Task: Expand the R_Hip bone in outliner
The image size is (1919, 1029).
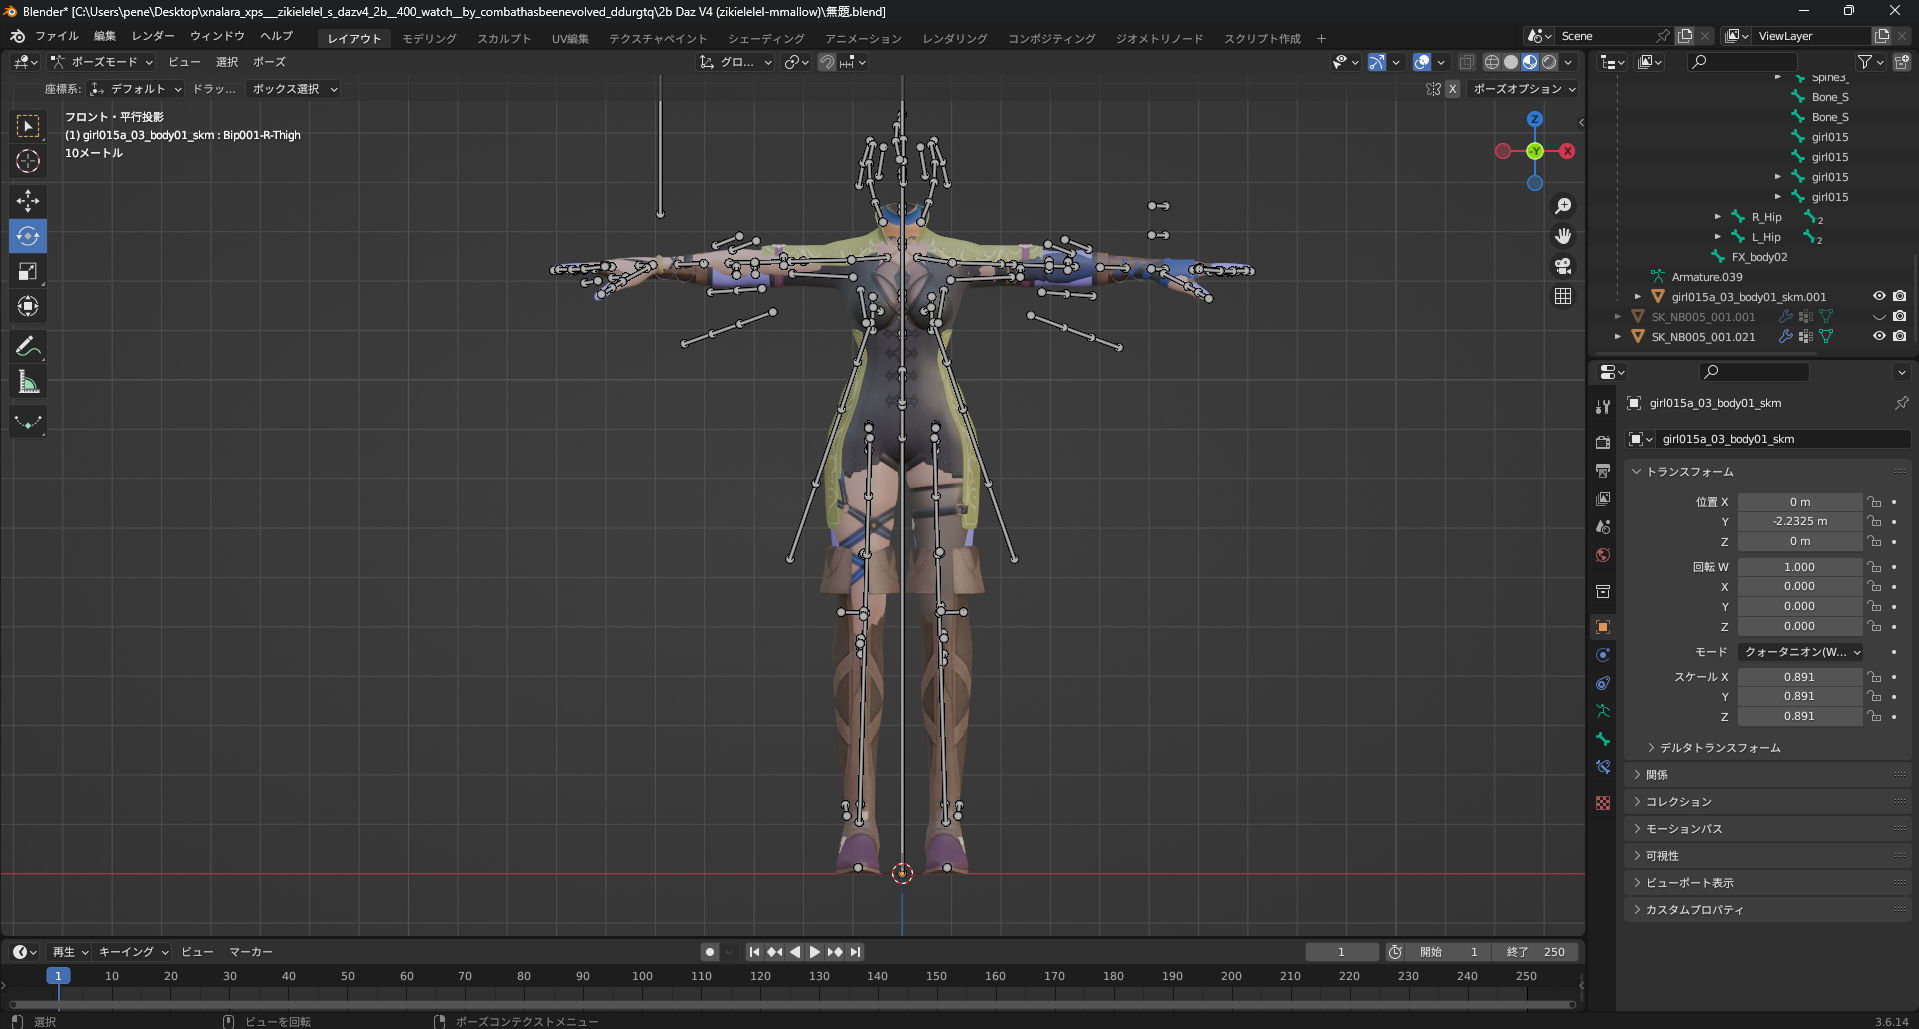Action: 1718,217
